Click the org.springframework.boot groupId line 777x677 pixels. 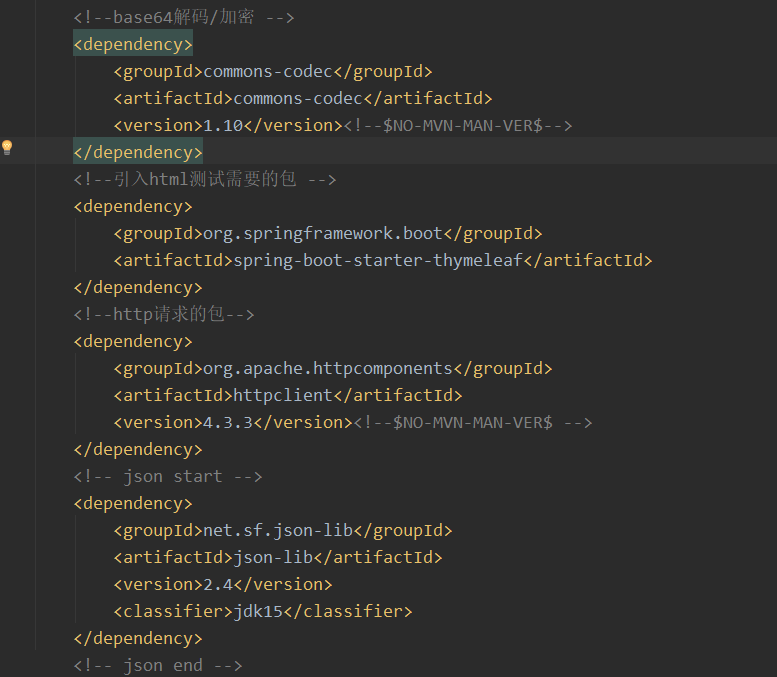(x=328, y=233)
